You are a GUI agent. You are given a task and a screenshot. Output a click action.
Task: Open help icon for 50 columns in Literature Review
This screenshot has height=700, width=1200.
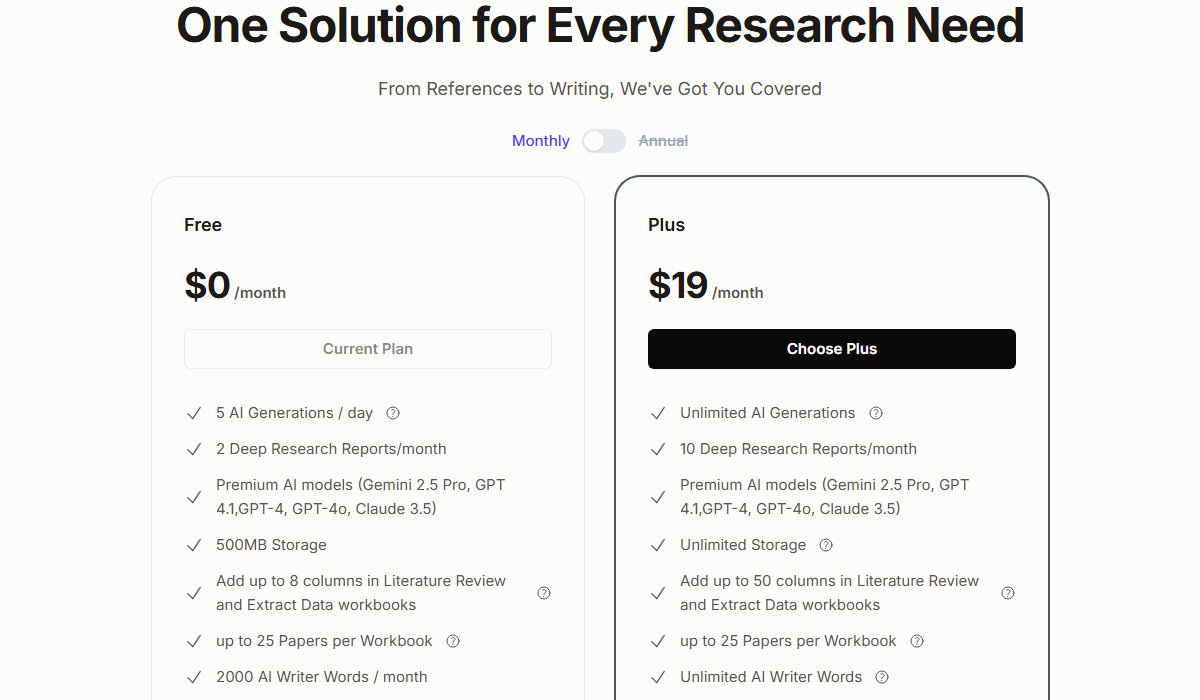click(1008, 593)
